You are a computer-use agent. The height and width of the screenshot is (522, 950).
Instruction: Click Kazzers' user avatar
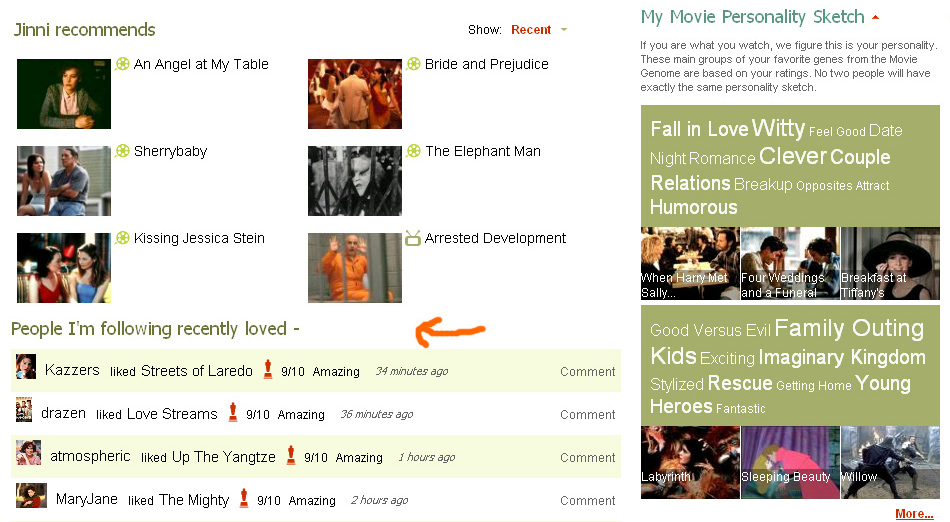[26, 367]
